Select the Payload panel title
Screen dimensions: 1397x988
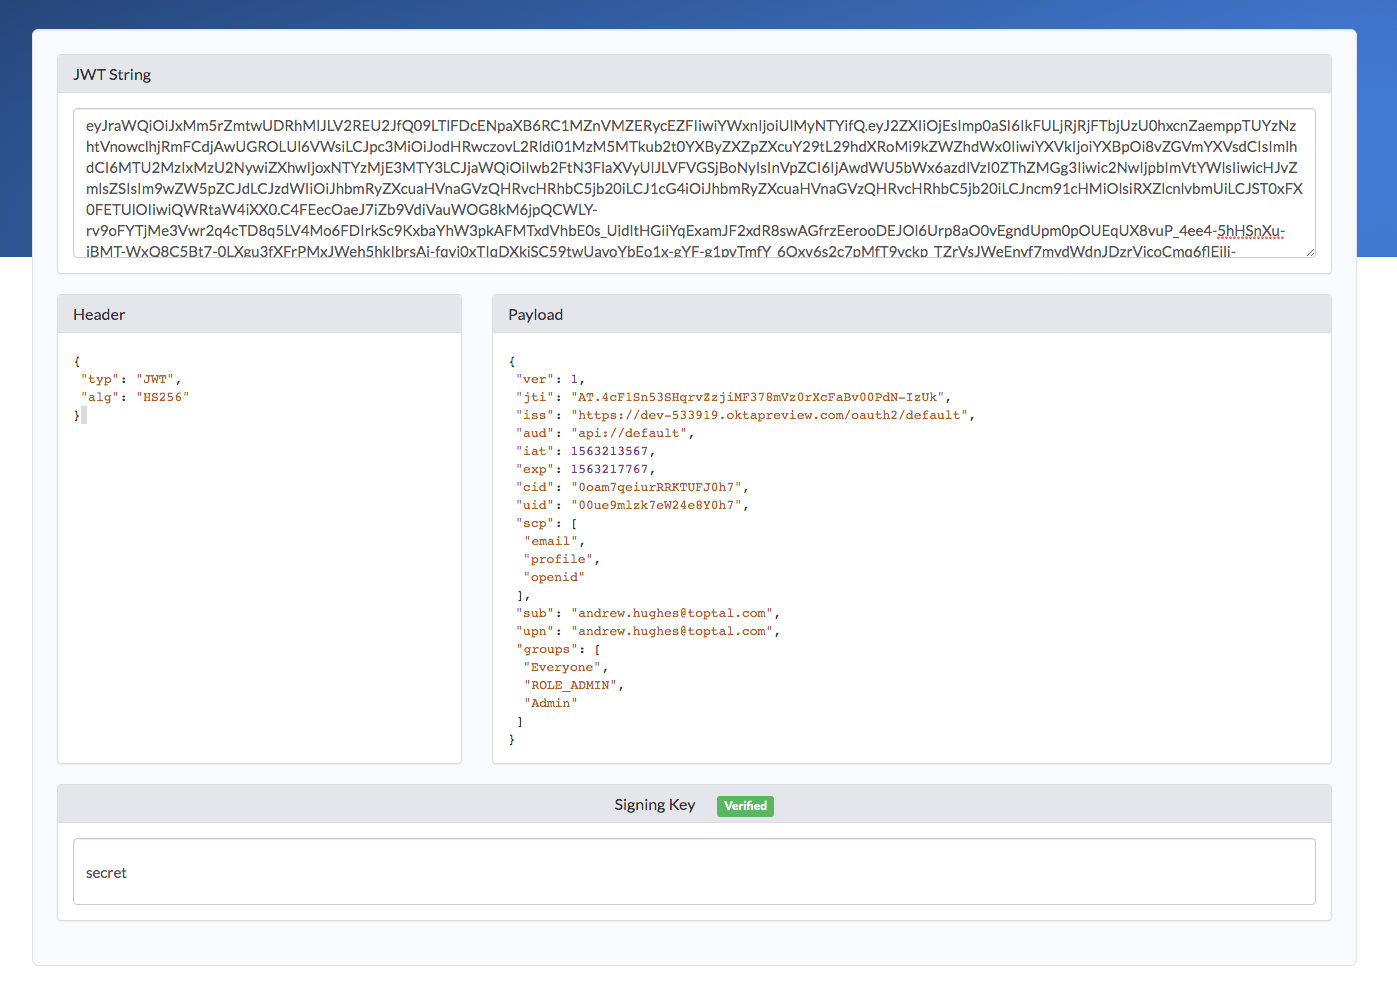(535, 315)
